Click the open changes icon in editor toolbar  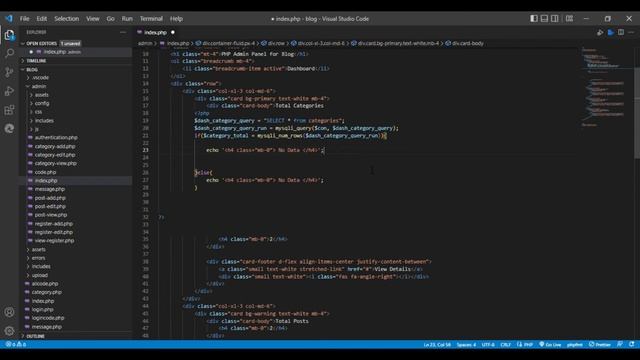pos(600,32)
